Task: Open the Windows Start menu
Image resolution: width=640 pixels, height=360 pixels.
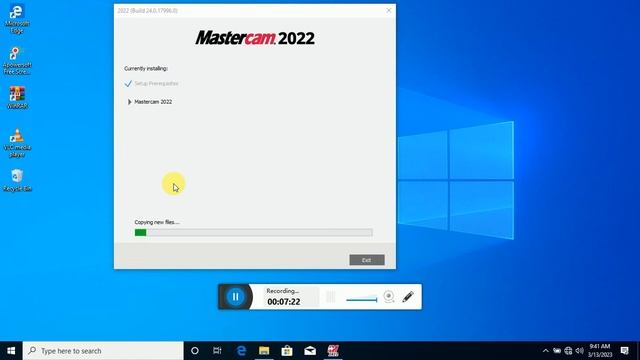Action: point(11,351)
